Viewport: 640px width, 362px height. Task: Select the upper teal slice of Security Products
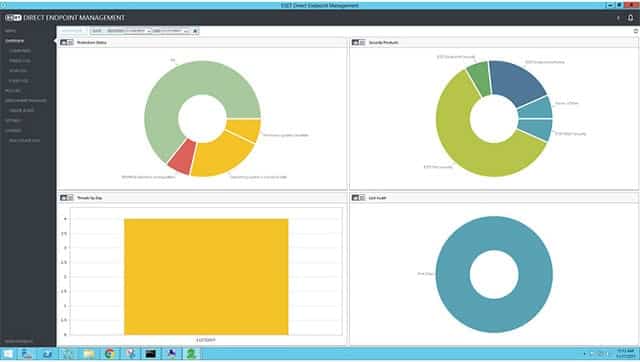coord(536,108)
